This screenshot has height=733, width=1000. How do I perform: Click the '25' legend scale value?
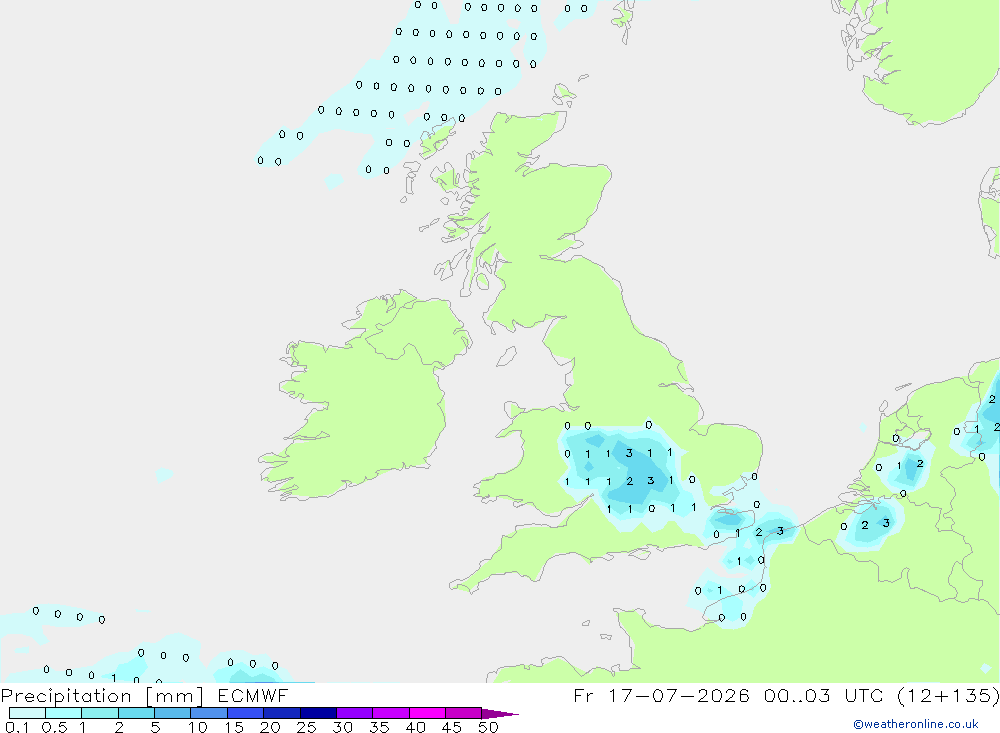pos(306,727)
